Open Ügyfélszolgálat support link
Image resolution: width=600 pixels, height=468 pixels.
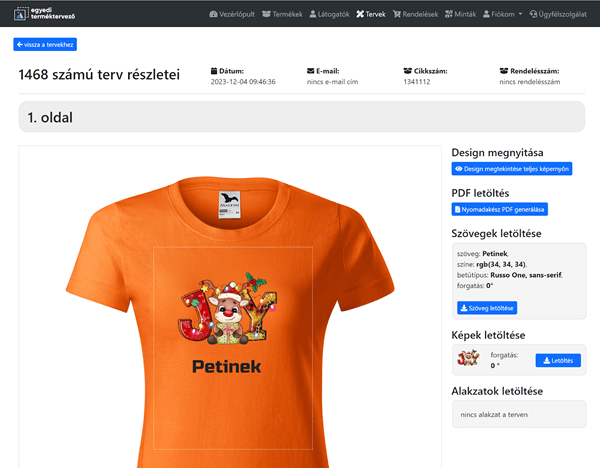[558, 14]
